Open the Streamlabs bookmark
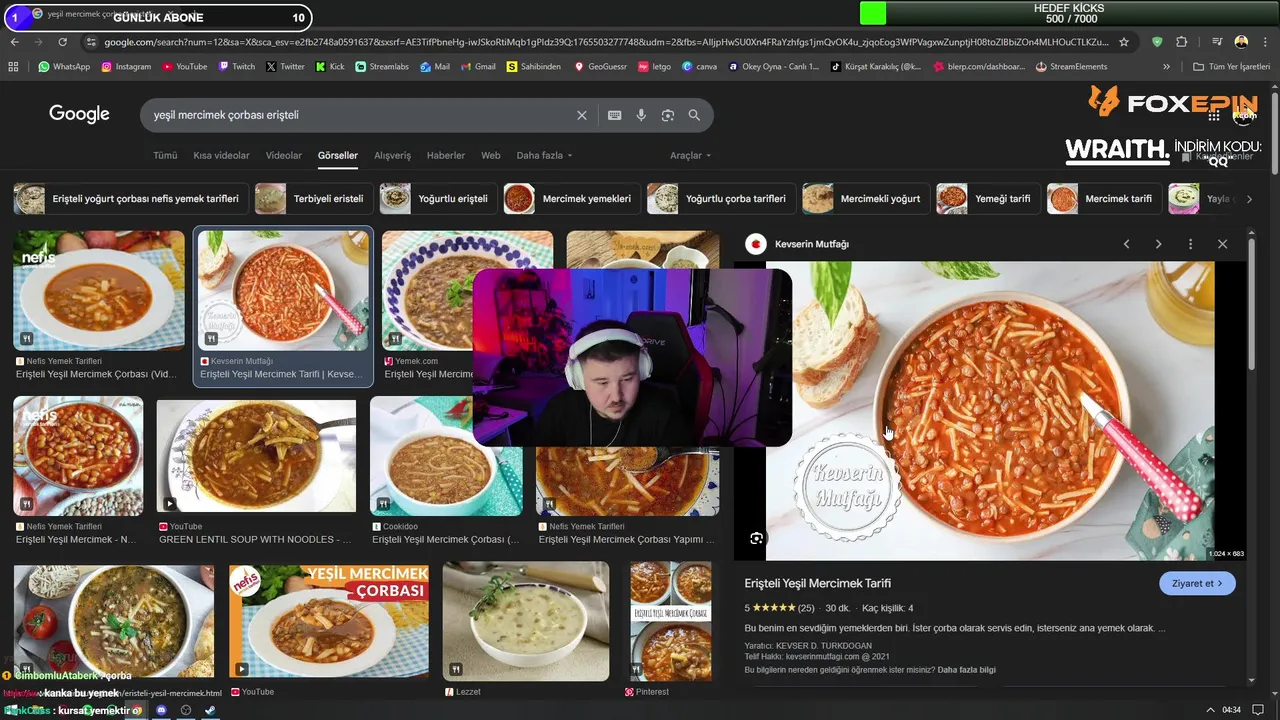 (383, 67)
